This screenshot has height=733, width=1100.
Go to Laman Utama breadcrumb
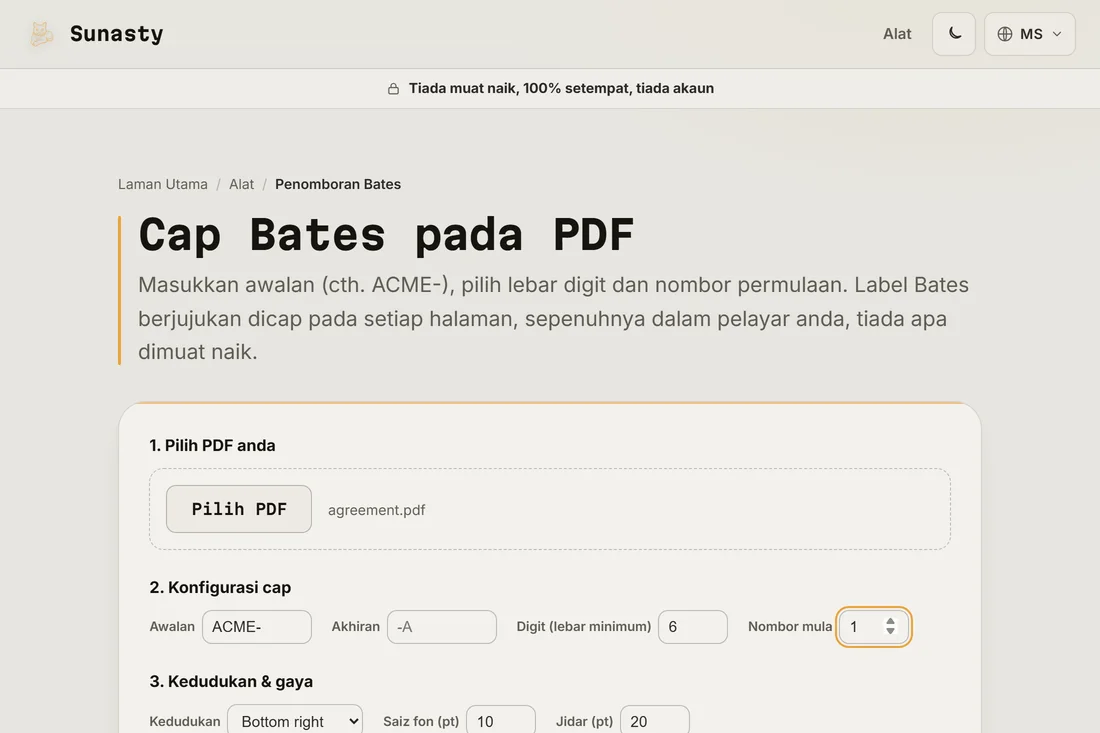[163, 184]
